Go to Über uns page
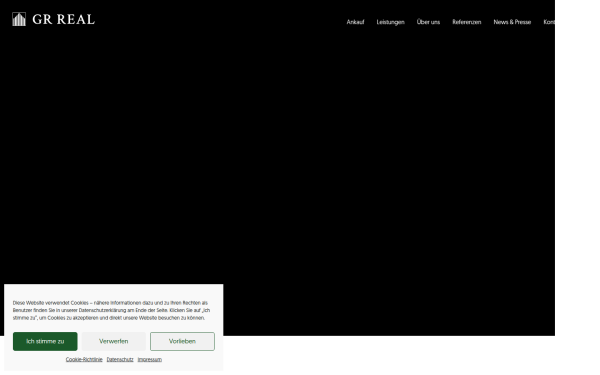The image size is (600, 375). pyautogui.click(x=428, y=22)
